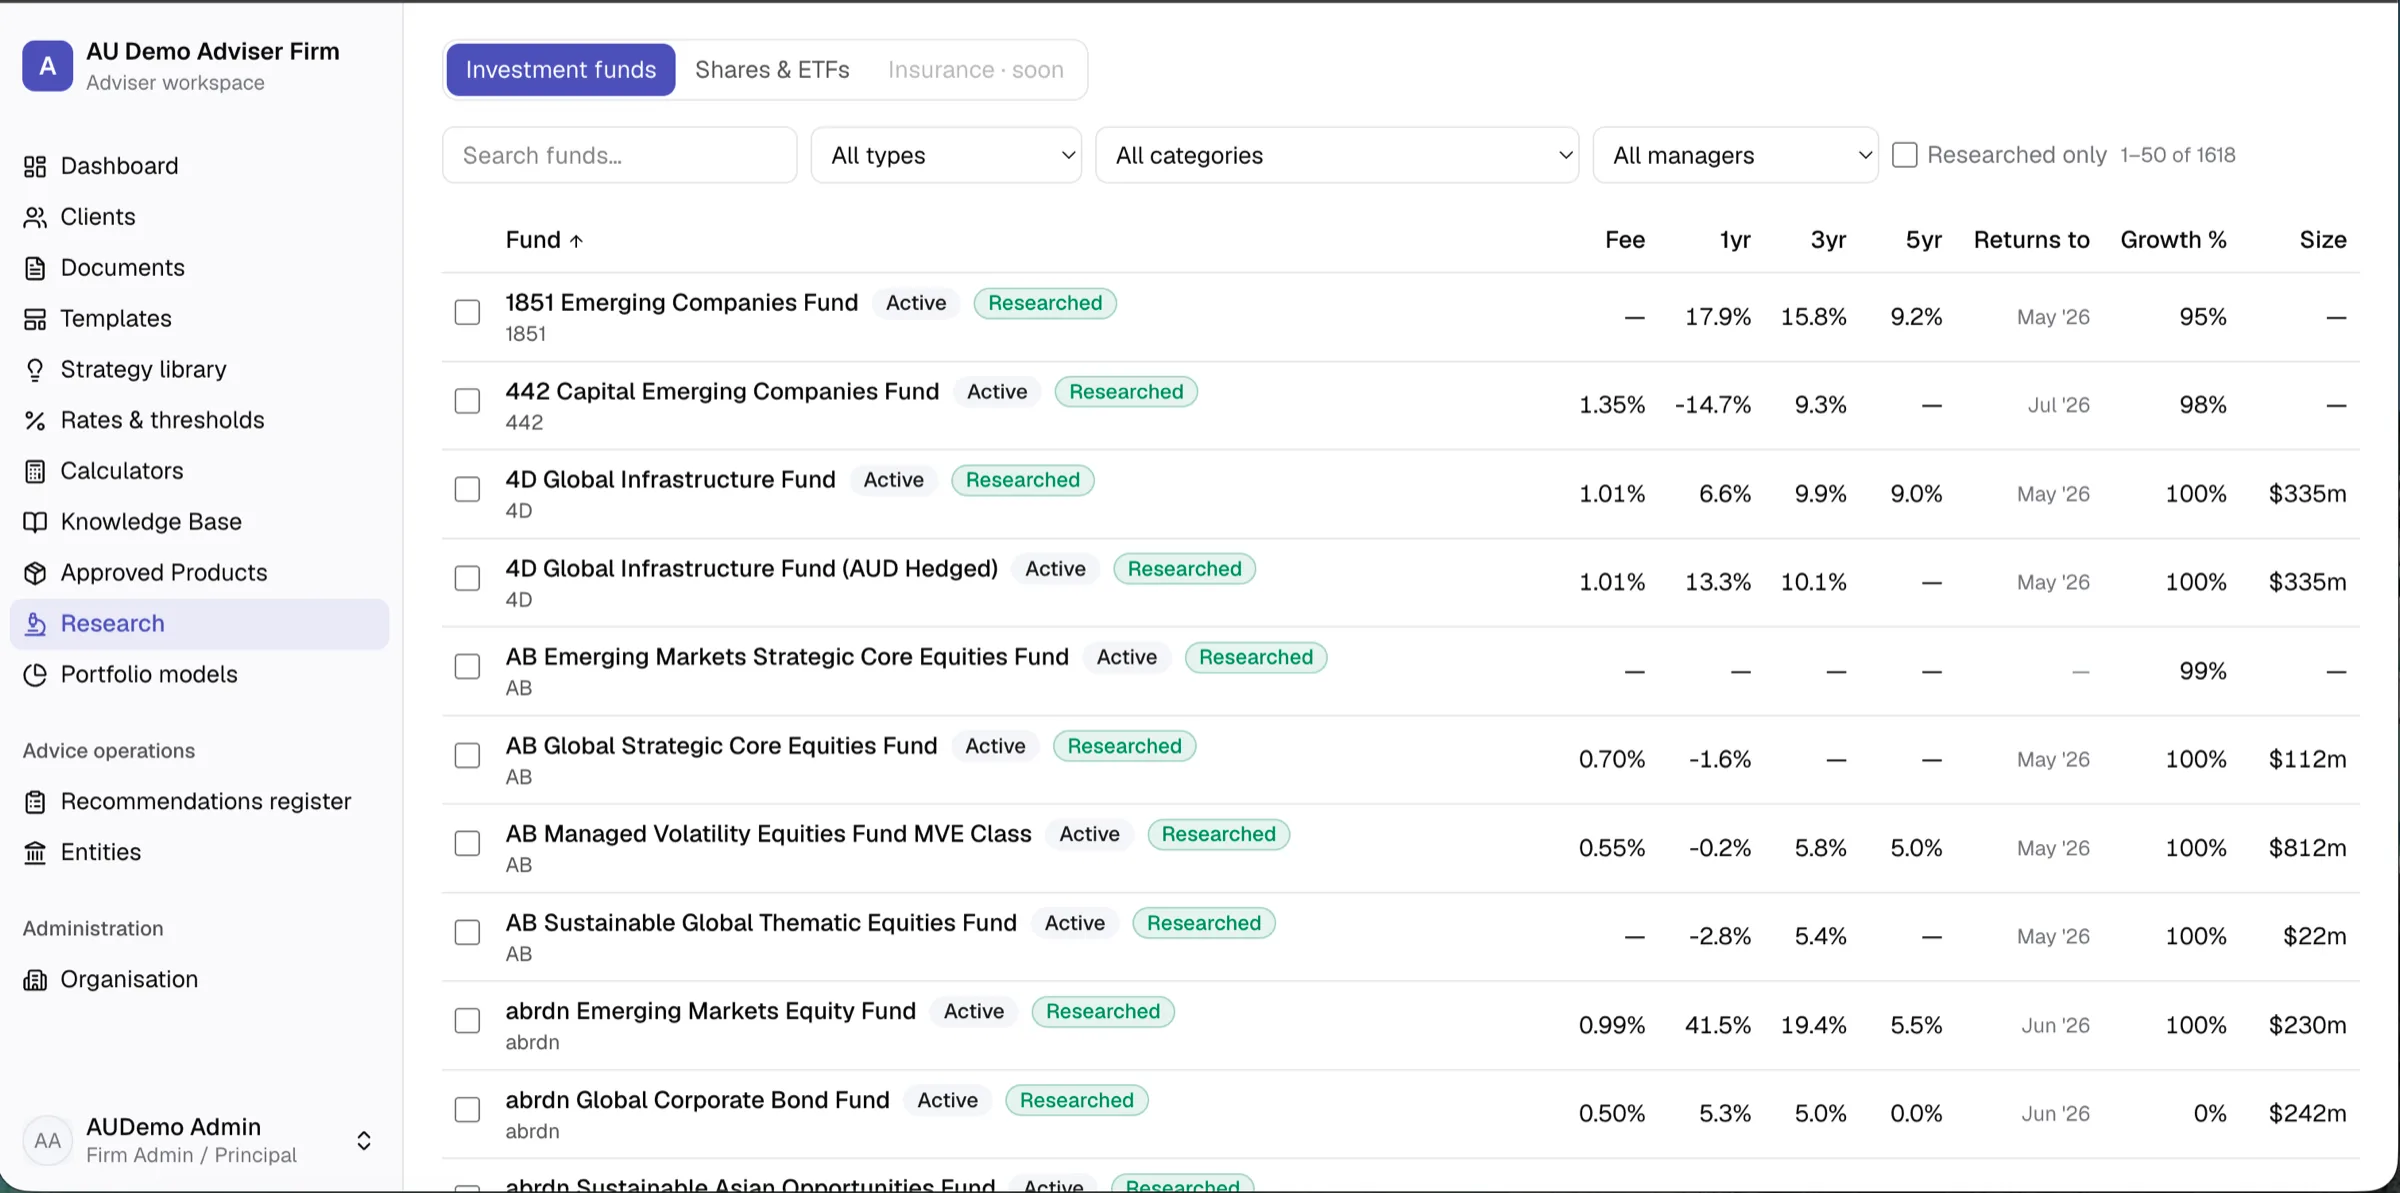Expand the AUDemo Admin account switcher
This screenshot has height=1193, width=2400.
[364, 1141]
